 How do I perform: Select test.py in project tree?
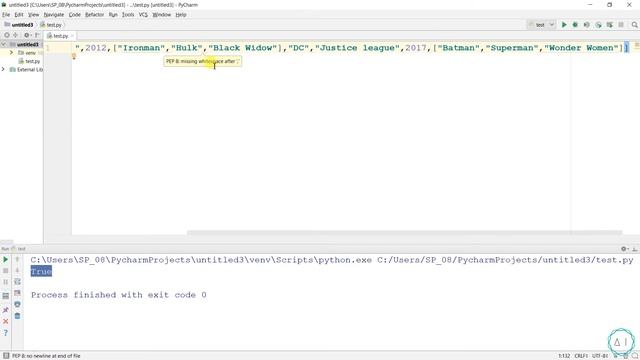tap(29, 61)
